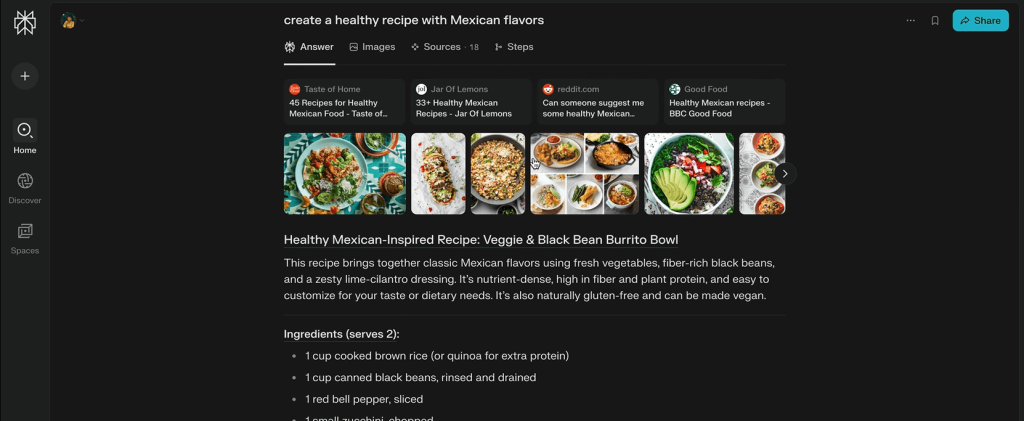
Task: Open the Spaces icon
Action: [25, 231]
